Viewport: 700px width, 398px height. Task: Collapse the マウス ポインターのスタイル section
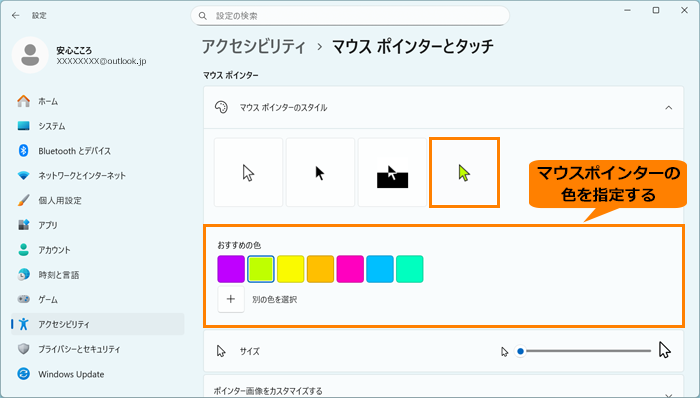pos(668,108)
